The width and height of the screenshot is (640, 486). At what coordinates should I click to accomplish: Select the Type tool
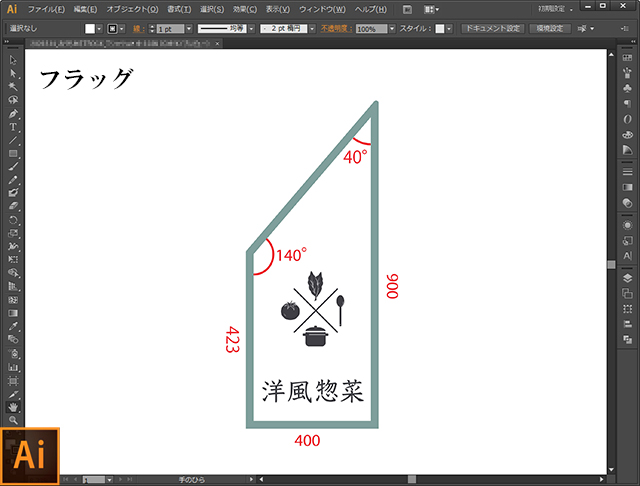click(13, 127)
